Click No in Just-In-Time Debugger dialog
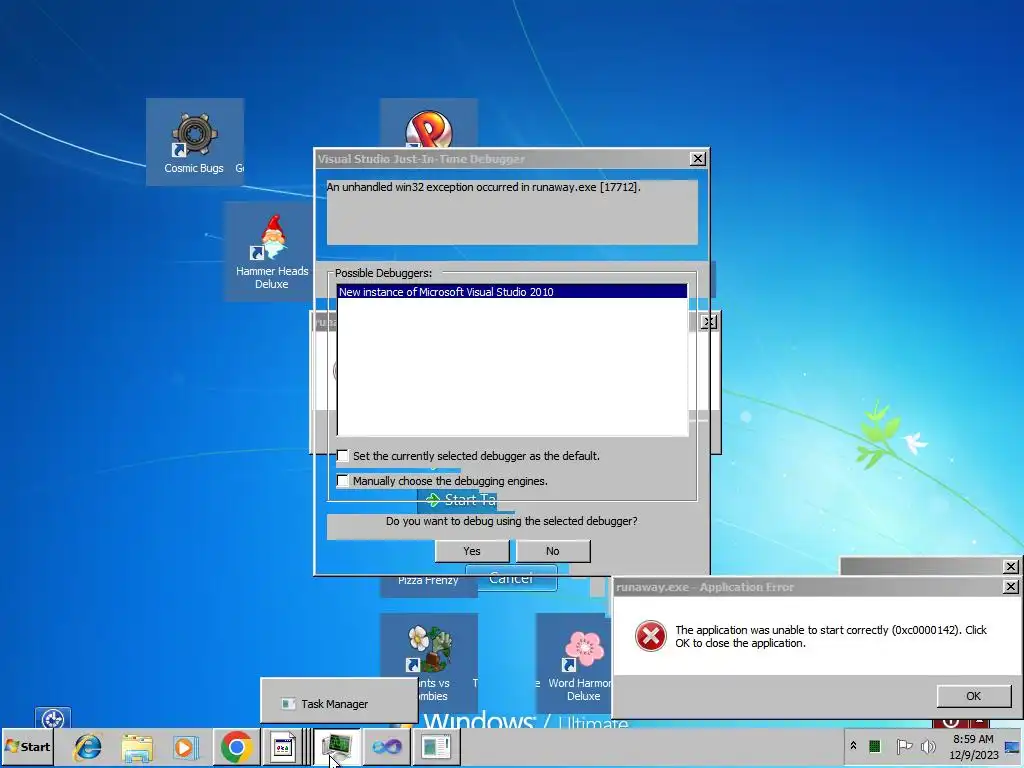 point(552,551)
